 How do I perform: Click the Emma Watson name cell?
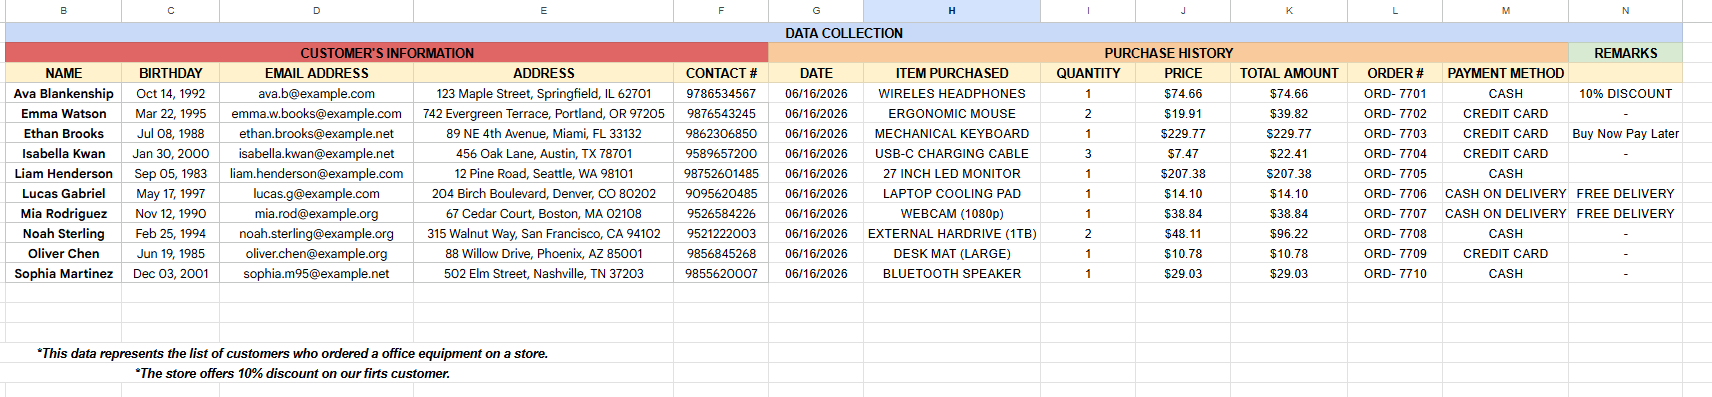(x=63, y=113)
